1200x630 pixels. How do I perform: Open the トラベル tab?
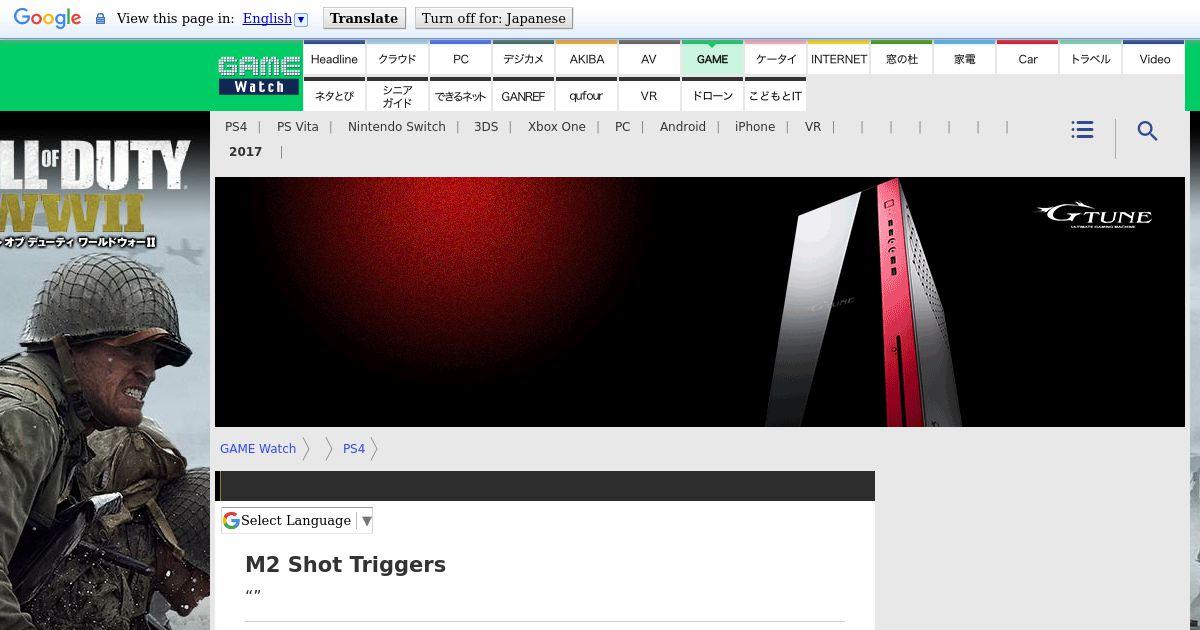pos(1090,58)
